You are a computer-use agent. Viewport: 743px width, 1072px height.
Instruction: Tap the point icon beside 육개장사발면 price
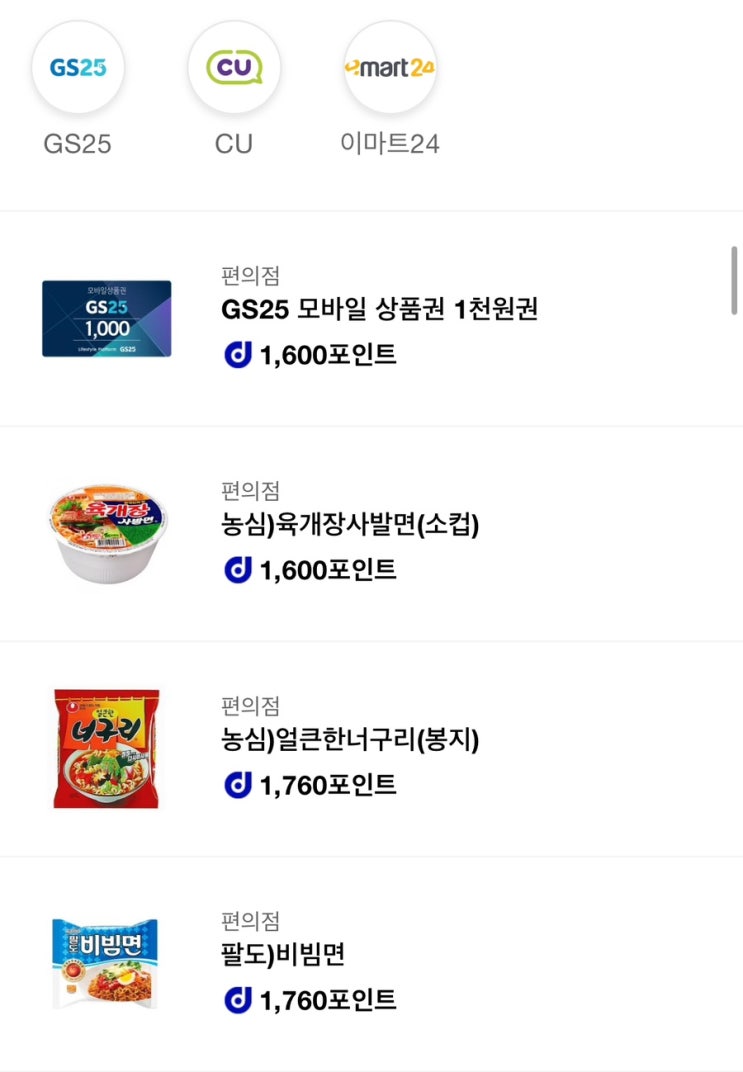pos(238,570)
